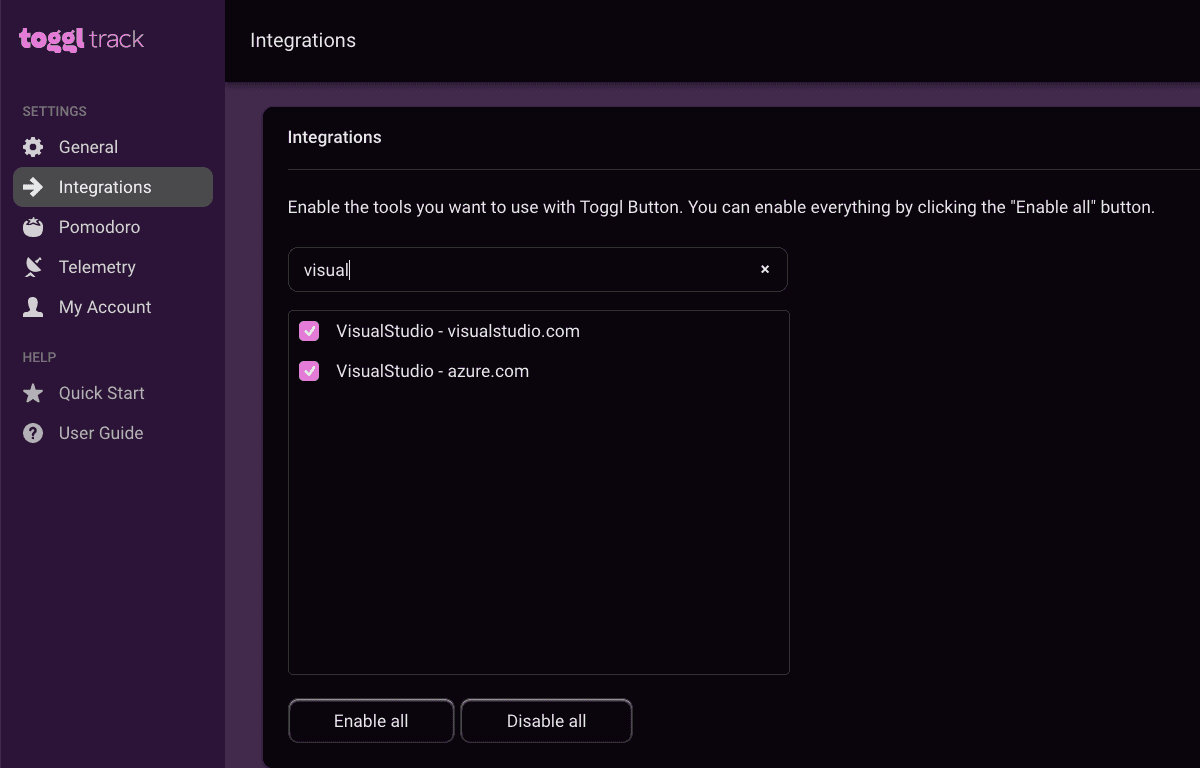Click the Telemetry icon in the sidebar
Screen dimensions: 1200x768
point(33,266)
